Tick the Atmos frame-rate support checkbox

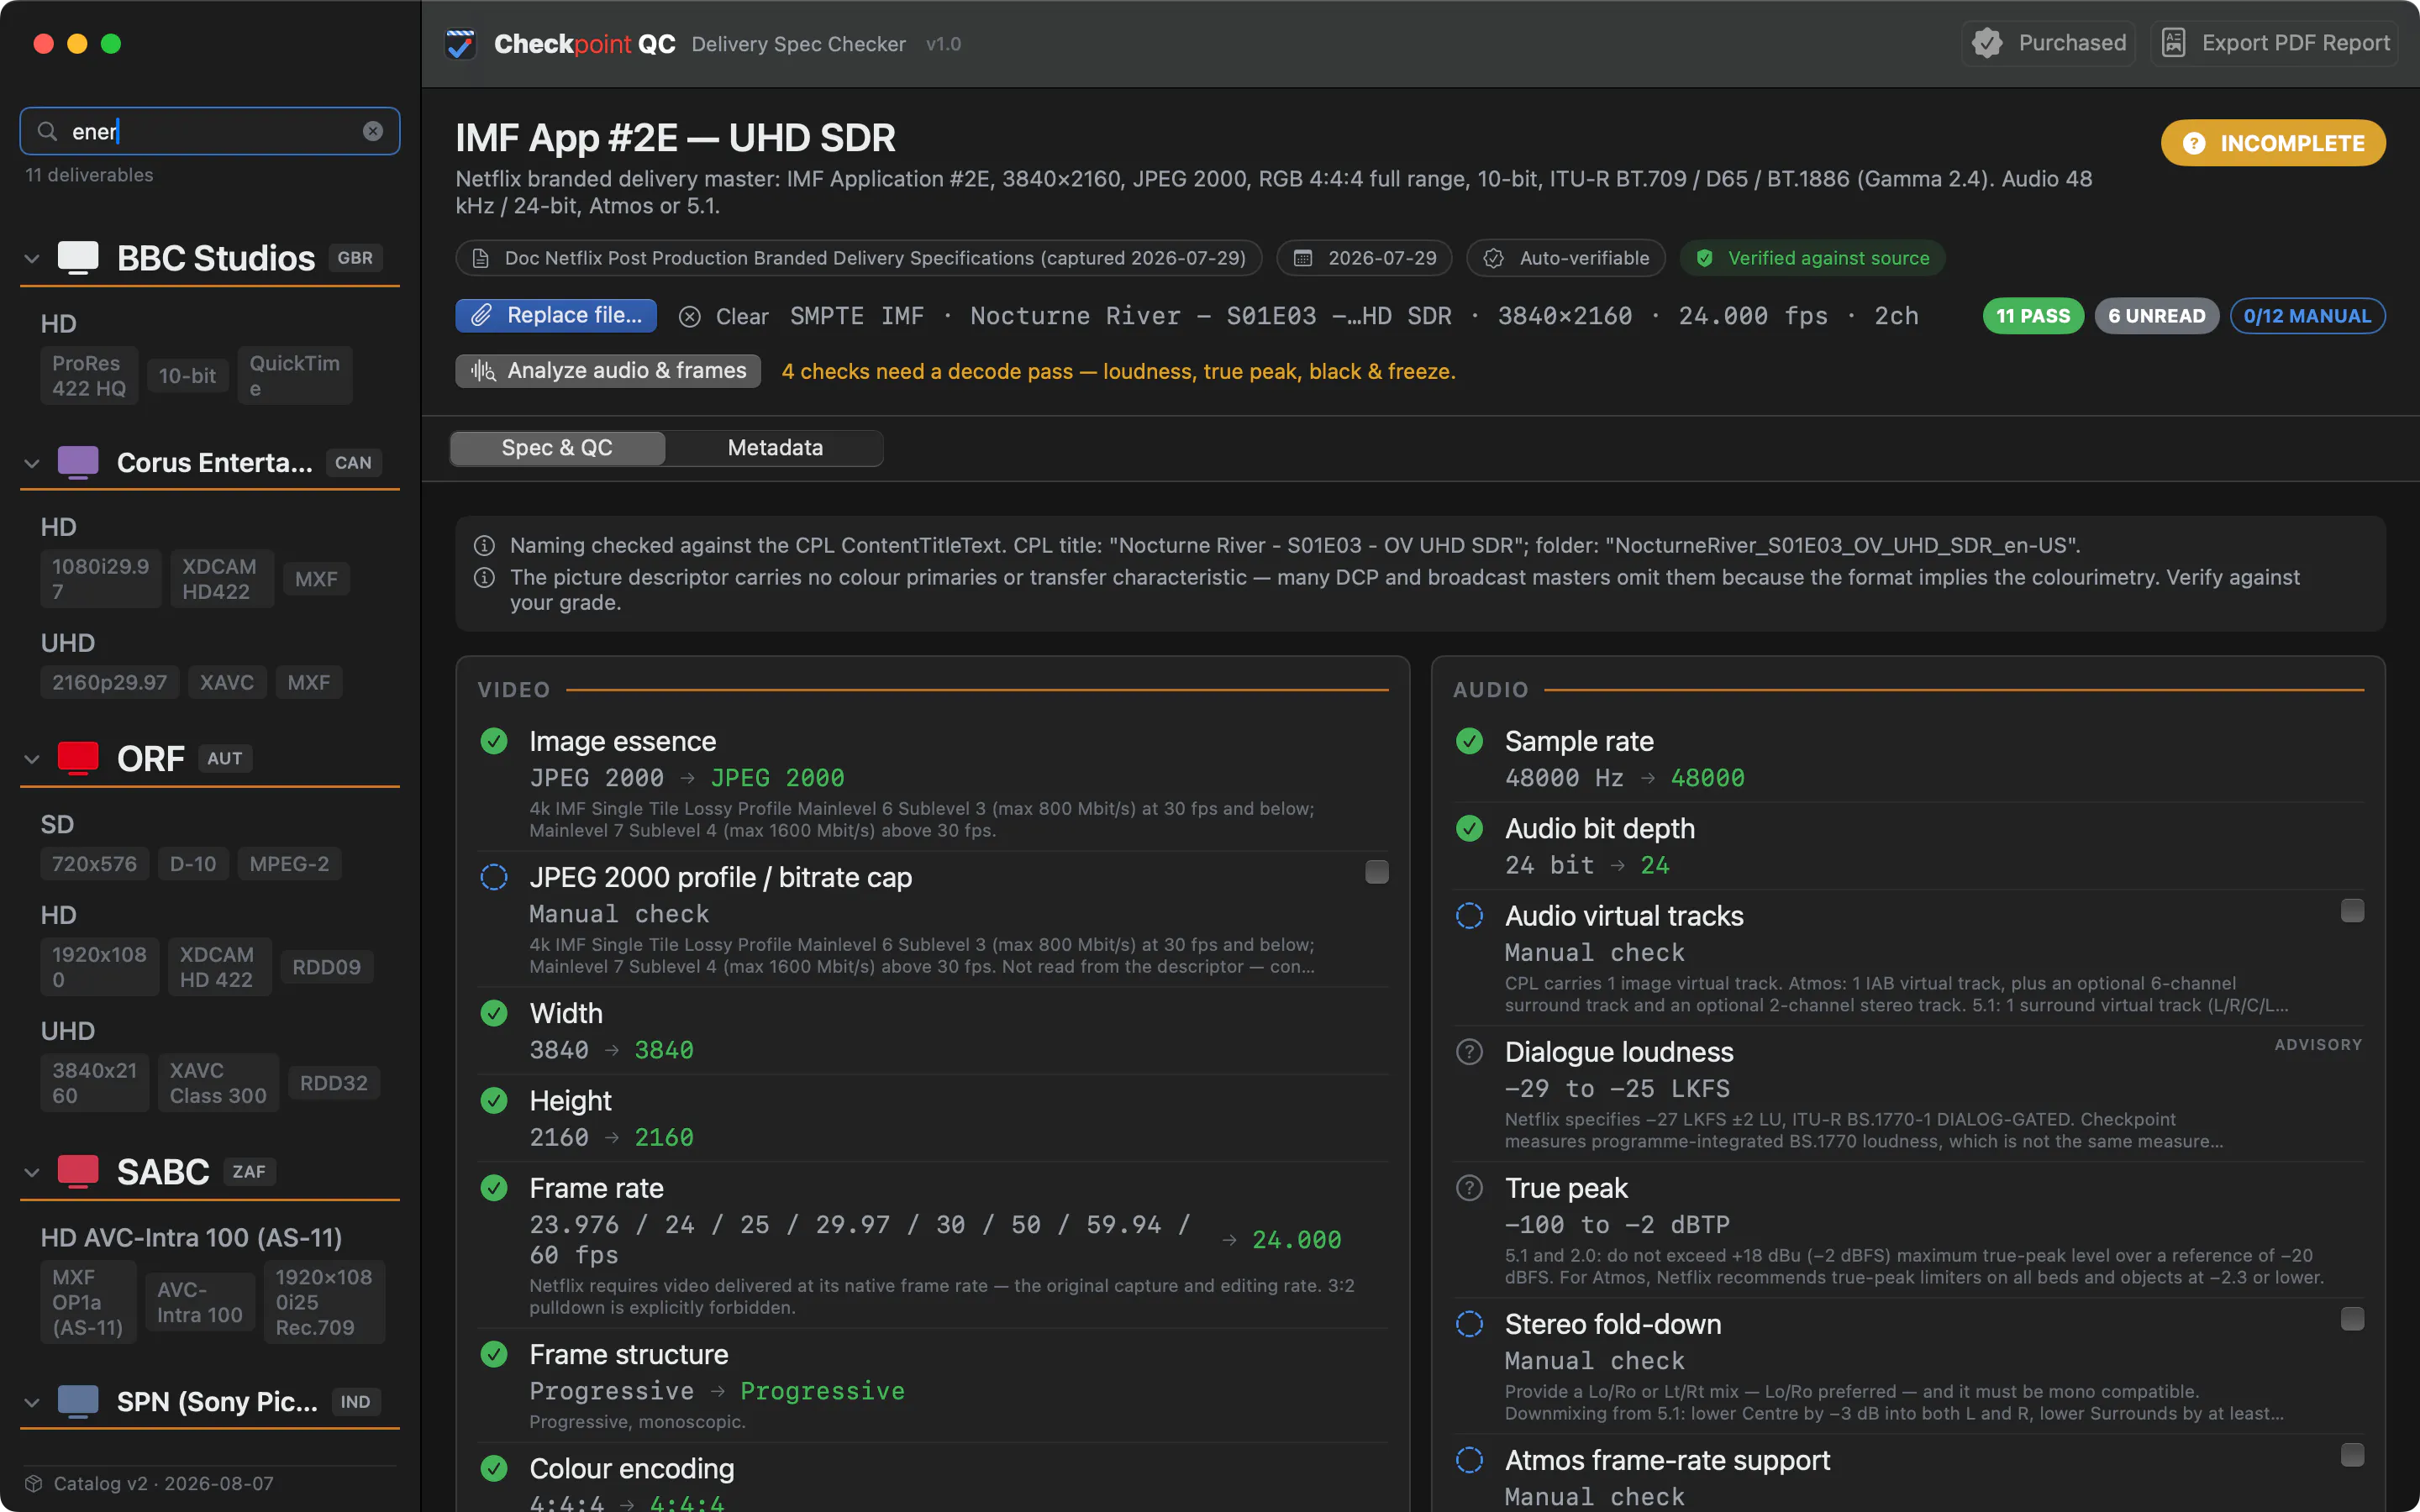coord(2352,1454)
